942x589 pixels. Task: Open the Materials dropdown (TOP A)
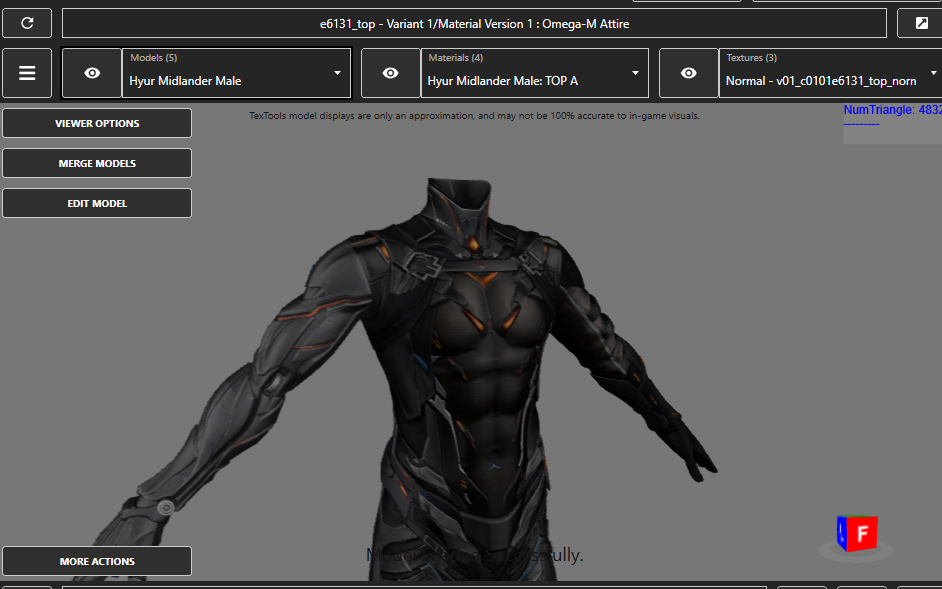535,73
